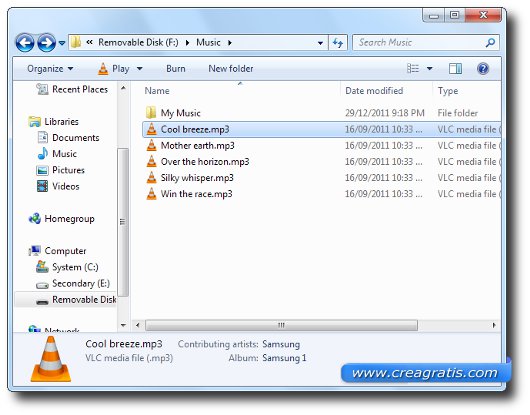The height and width of the screenshot is (415, 530).
Task: Open Secondary (E:) drive
Action: pos(81,284)
